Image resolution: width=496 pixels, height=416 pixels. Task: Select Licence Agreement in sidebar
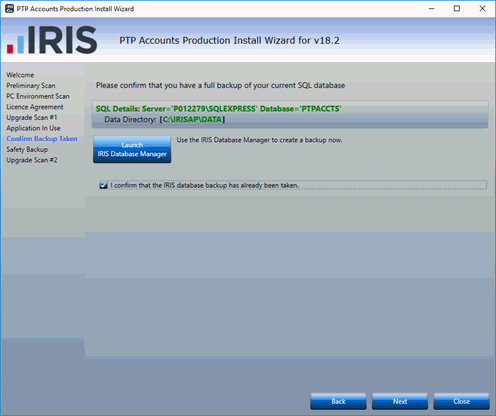point(35,107)
